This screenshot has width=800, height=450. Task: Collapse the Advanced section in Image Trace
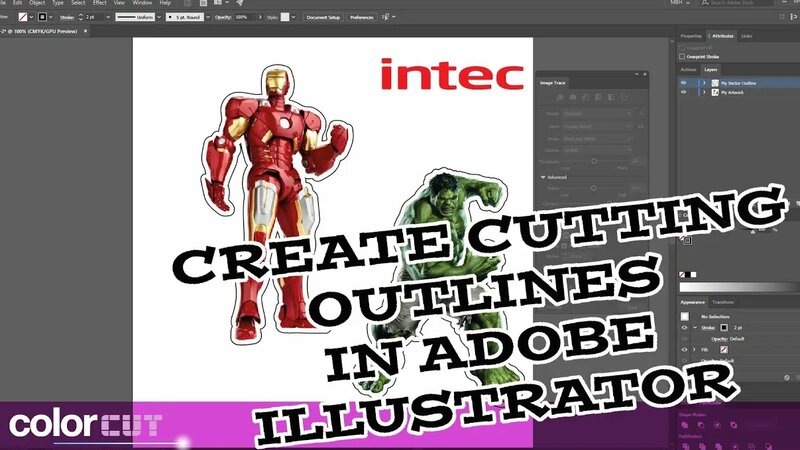click(x=543, y=177)
